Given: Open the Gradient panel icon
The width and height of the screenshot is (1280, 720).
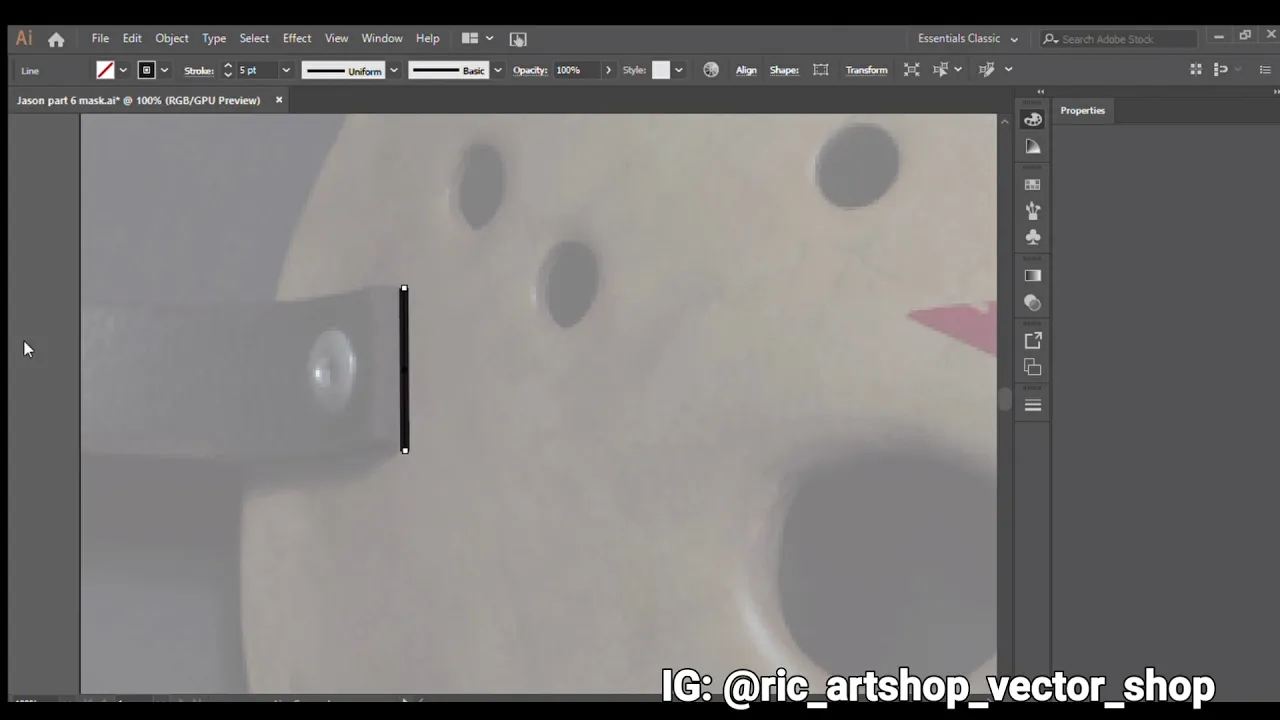Looking at the screenshot, I should 1033,276.
